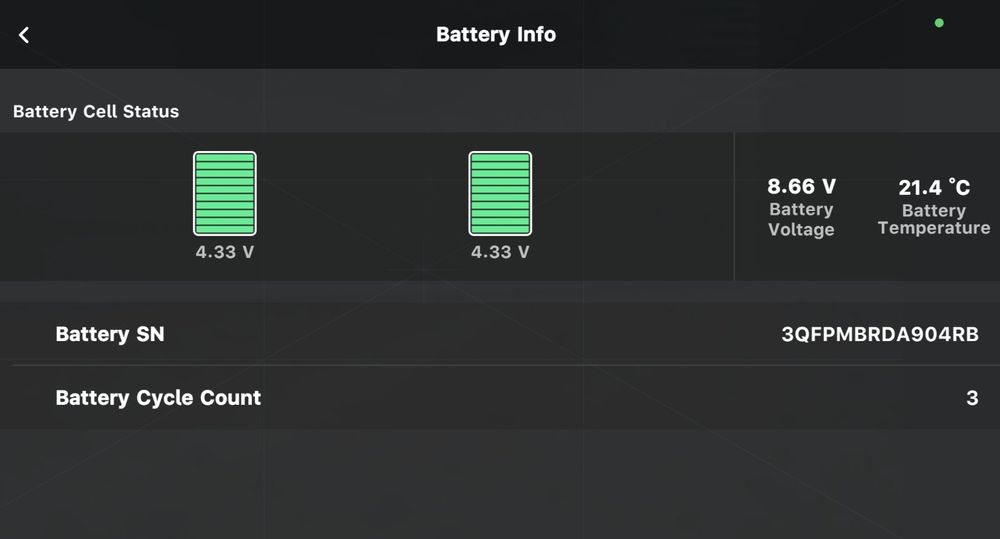Click the Battery Cycle Count label
Screen dimensions: 1000x539
(x=158, y=397)
